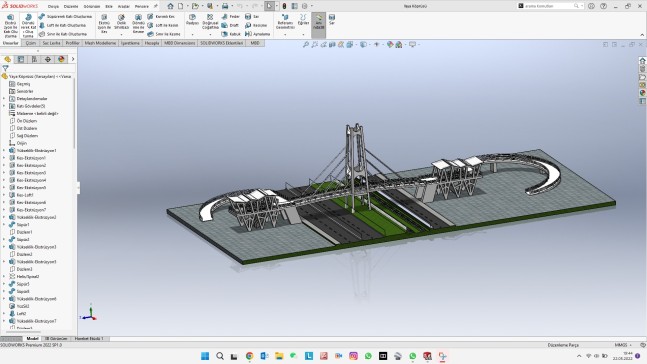This screenshot has width=647, height=364.
Task: Open File Explorer from the taskbar
Action: [279, 356]
